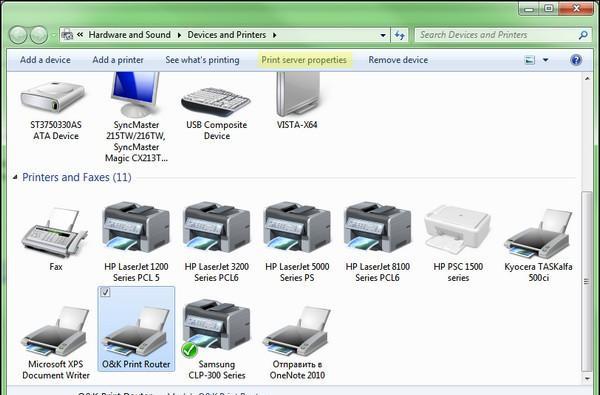600x395 pixels.
Task: Expand the arrow after Hardware and Sound
Action: click(x=179, y=35)
